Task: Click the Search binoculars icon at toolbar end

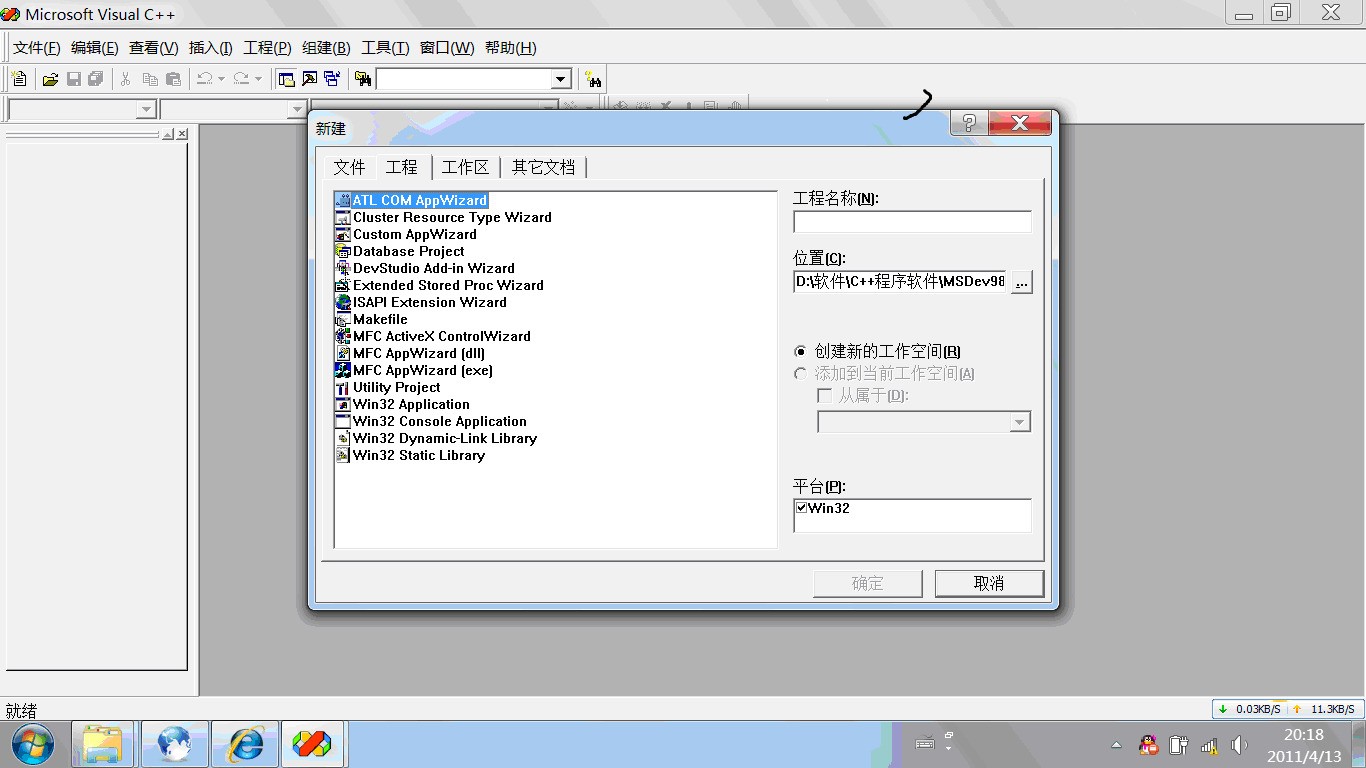Action: coord(594,79)
